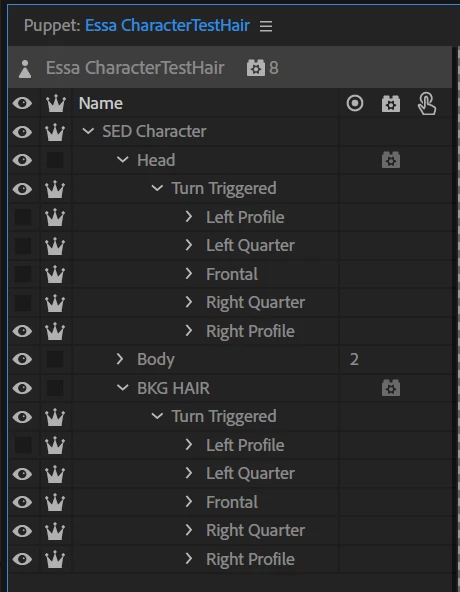Click the Essa CharacterTestHair puppet link
Viewport: 460px width, 592px height.
click(x=167, y=26)
